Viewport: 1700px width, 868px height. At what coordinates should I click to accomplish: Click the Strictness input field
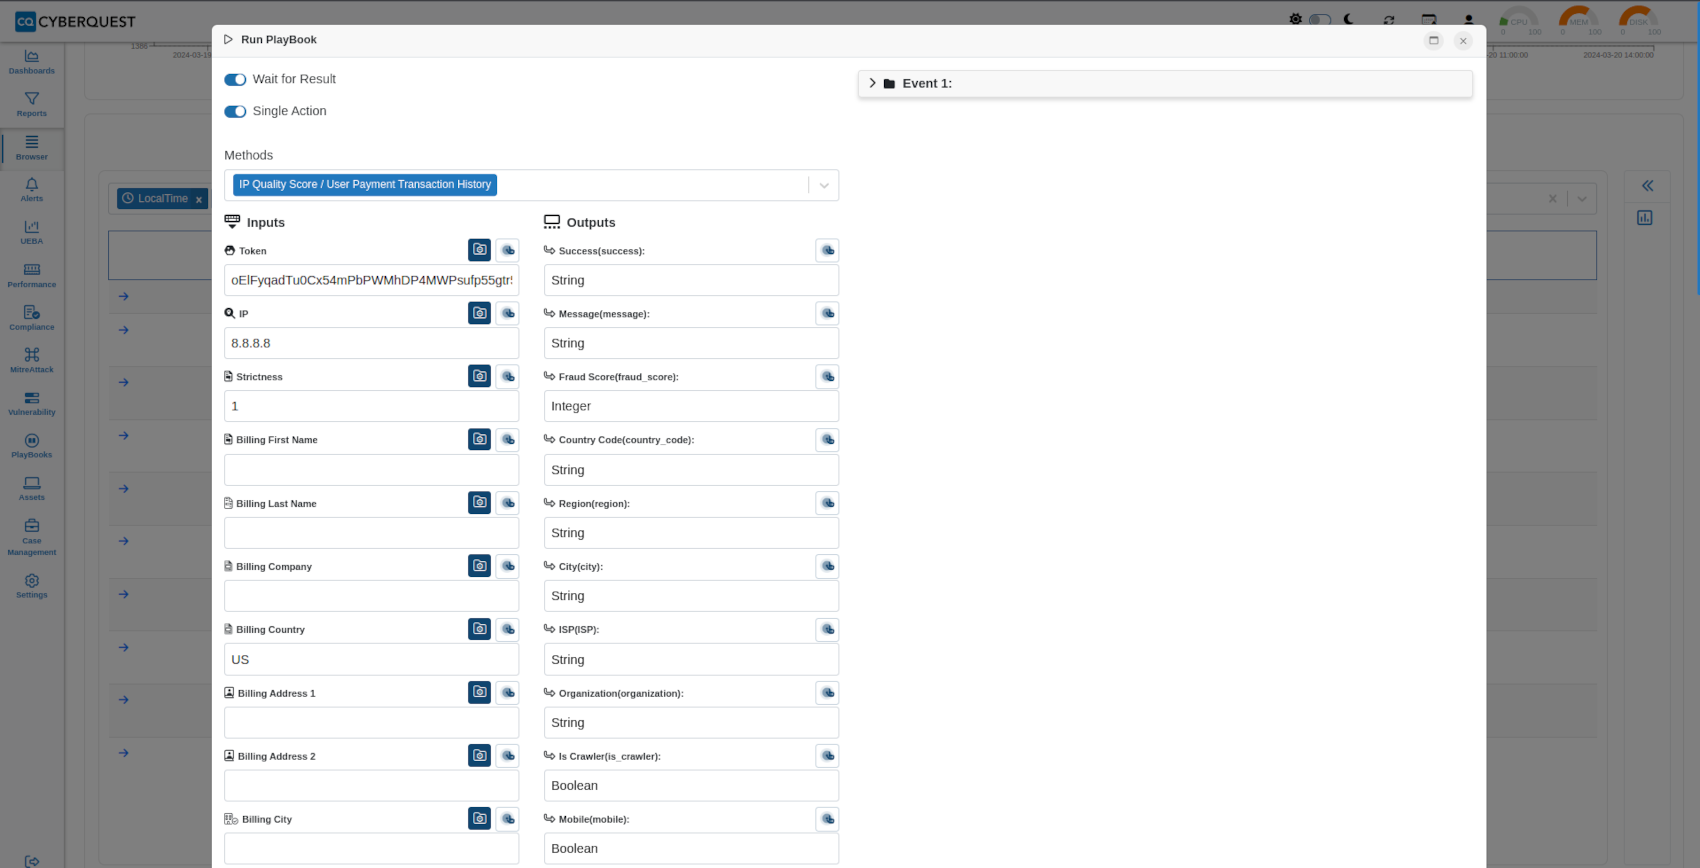point(371,406)
